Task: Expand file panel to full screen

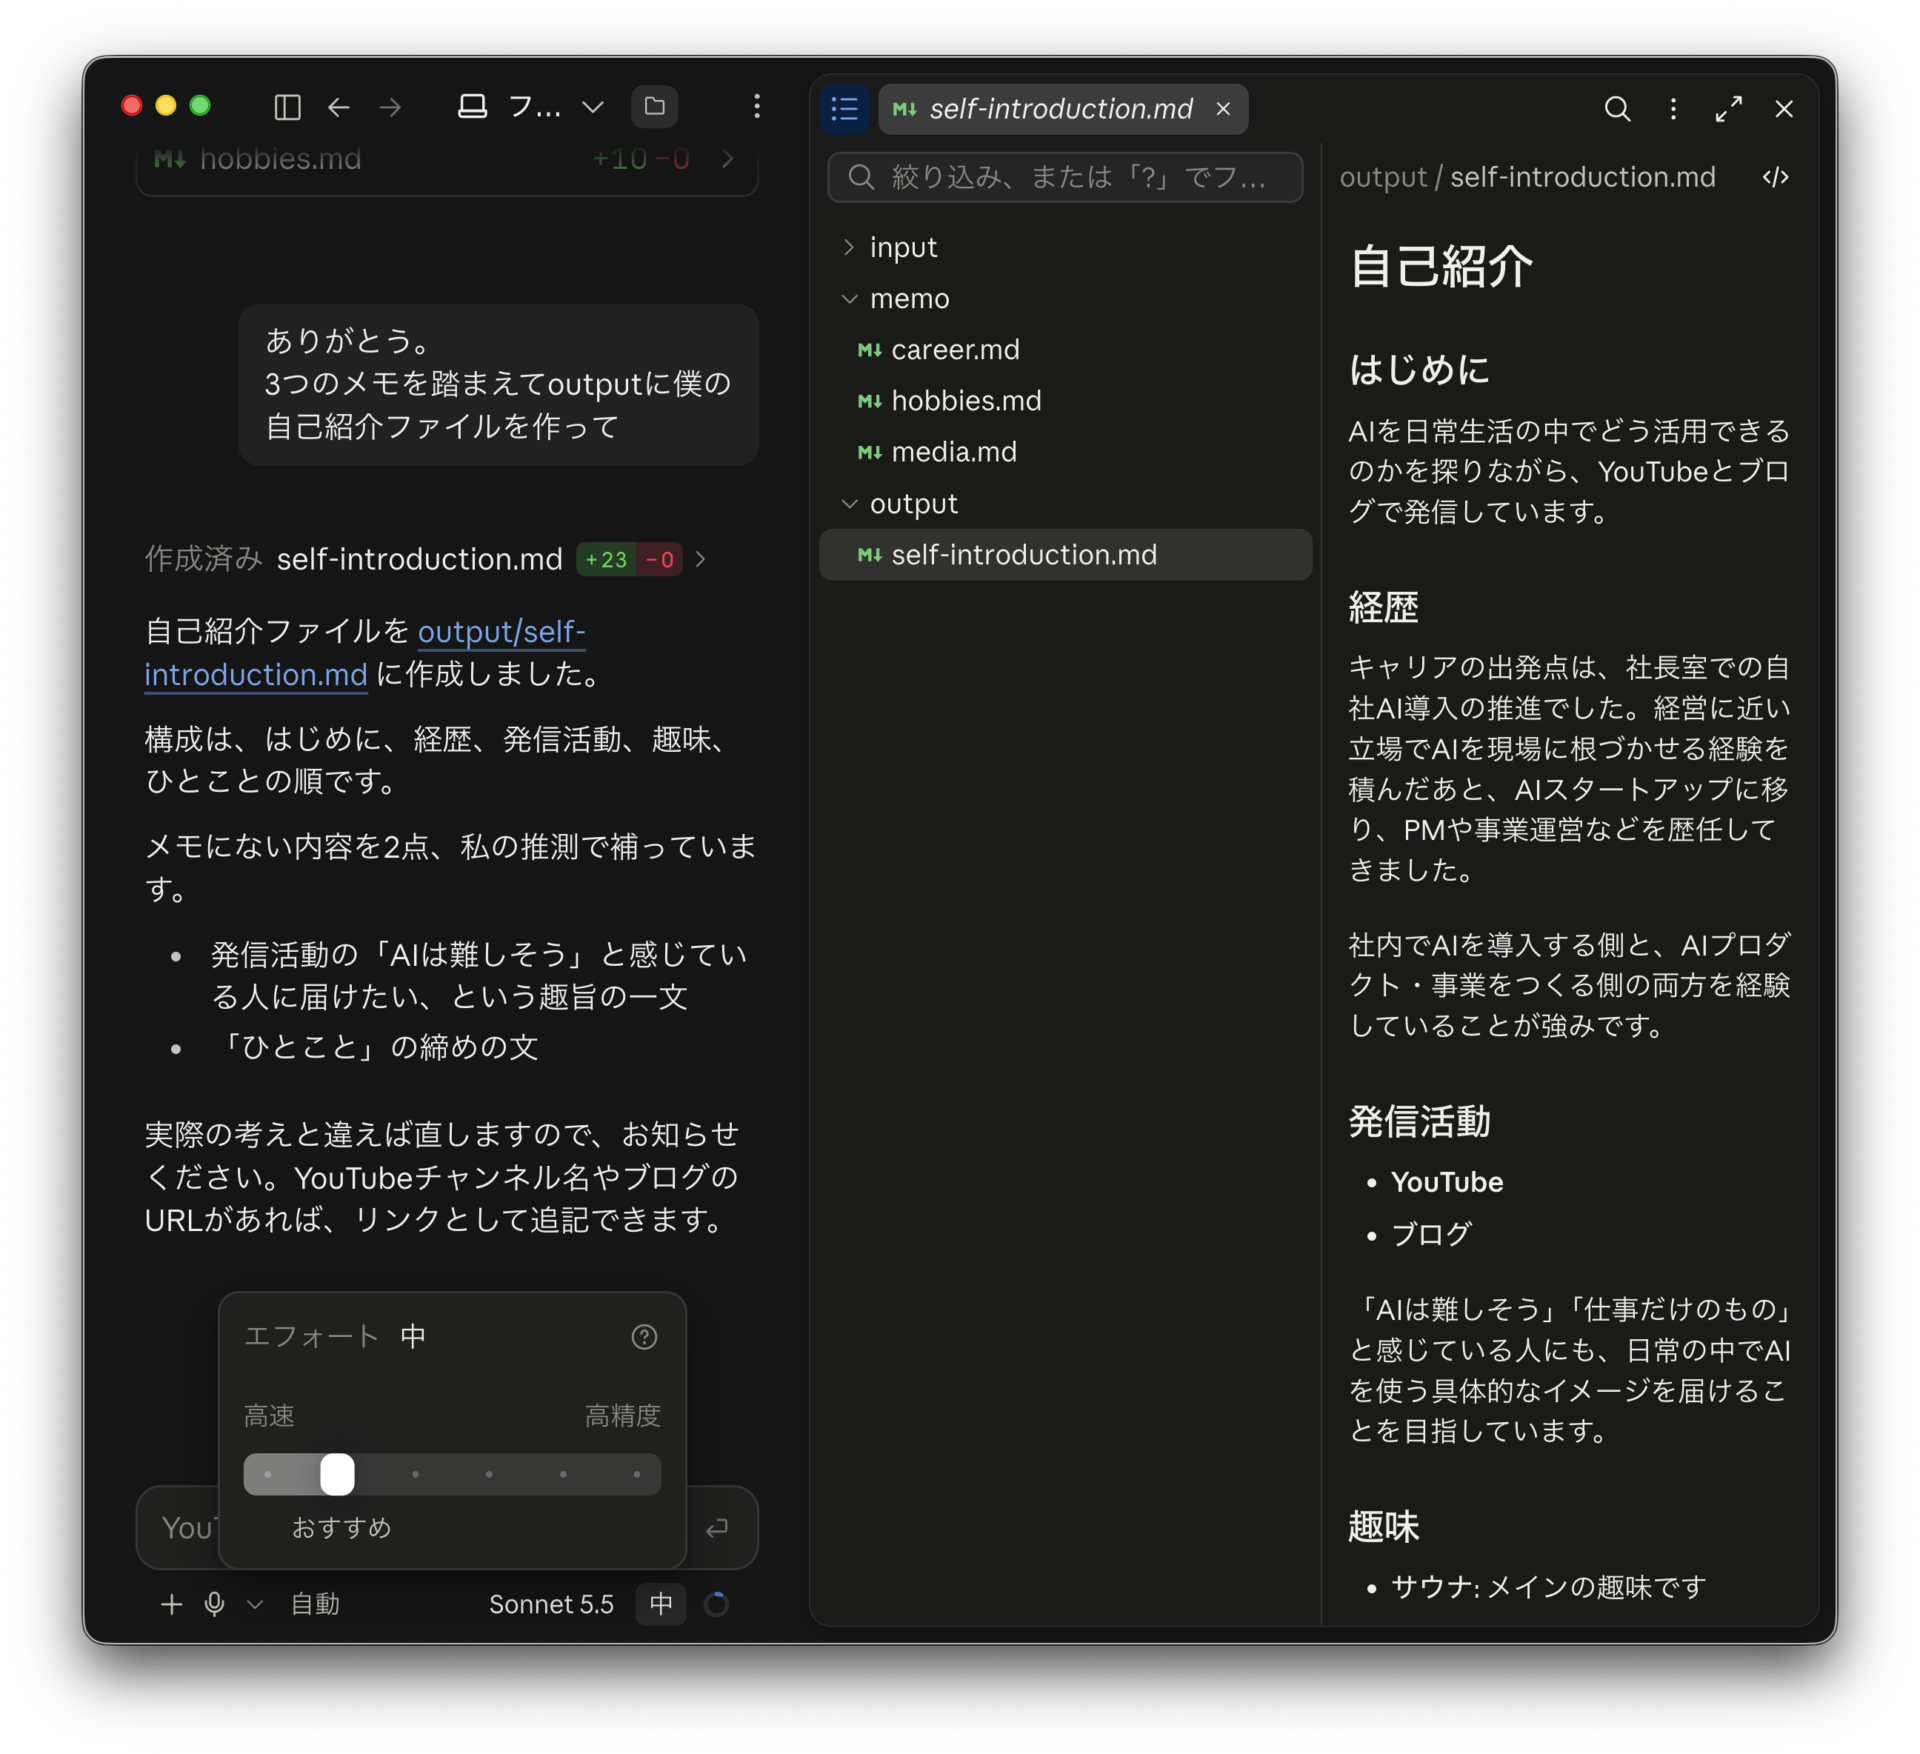Action: pyautogui.click(x=1729, y=109)
